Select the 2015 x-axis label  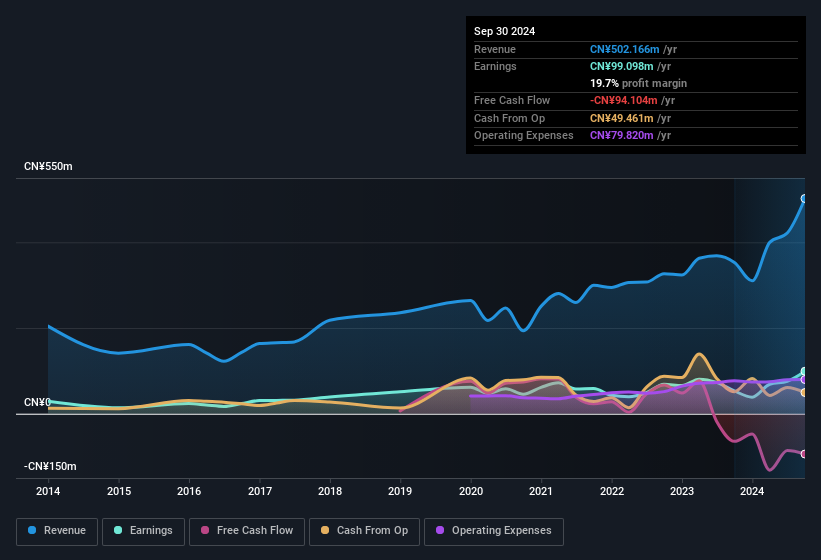[x=119, y=491]
